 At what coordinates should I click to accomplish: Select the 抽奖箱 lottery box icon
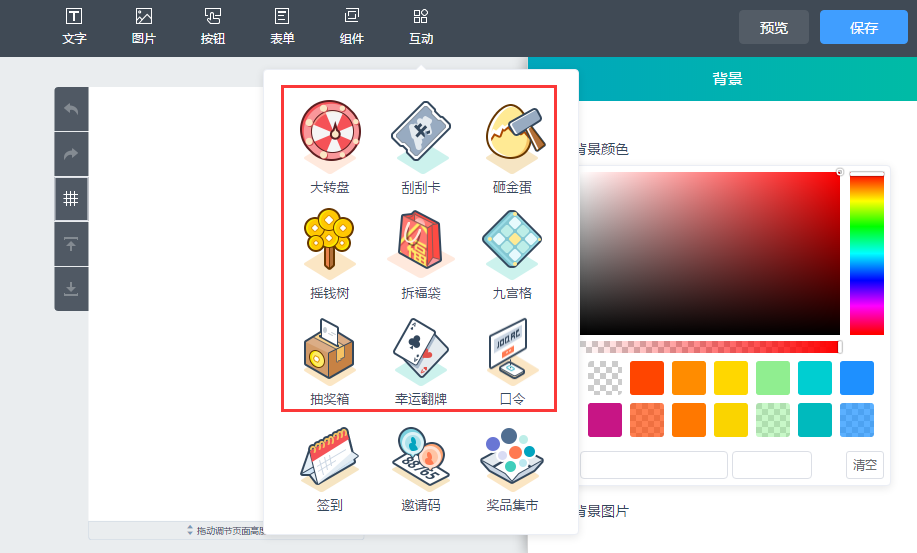pos(330,350)
